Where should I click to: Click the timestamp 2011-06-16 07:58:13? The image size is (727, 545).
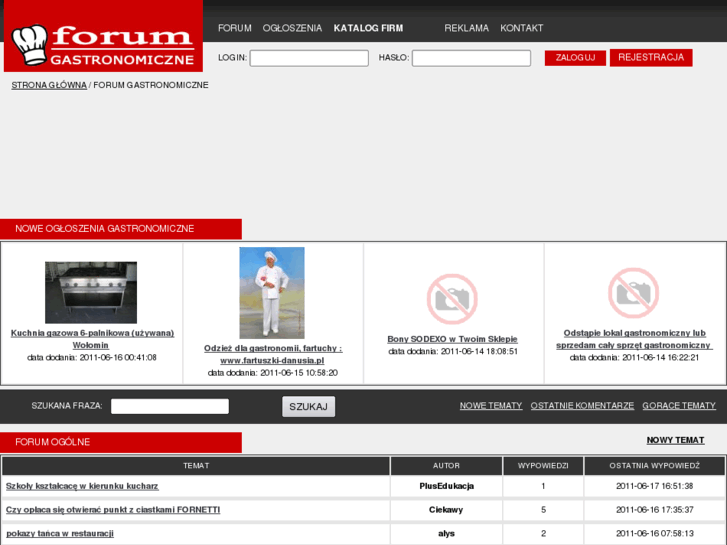pos(655,533)
